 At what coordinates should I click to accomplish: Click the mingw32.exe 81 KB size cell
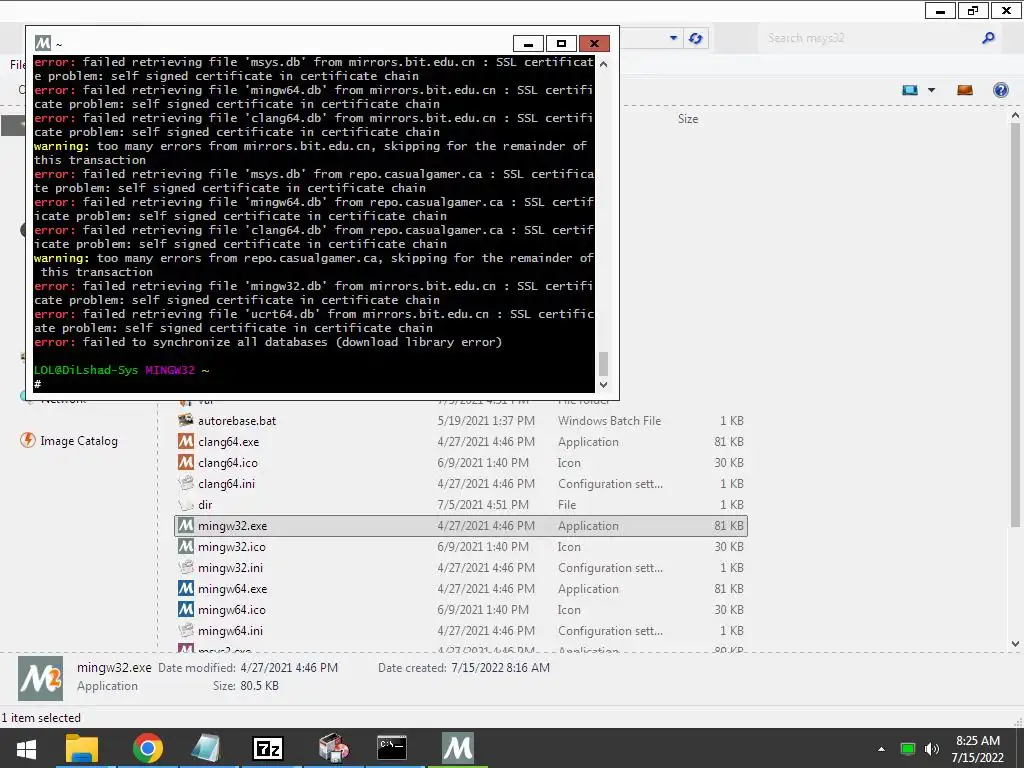click(729, 526)
